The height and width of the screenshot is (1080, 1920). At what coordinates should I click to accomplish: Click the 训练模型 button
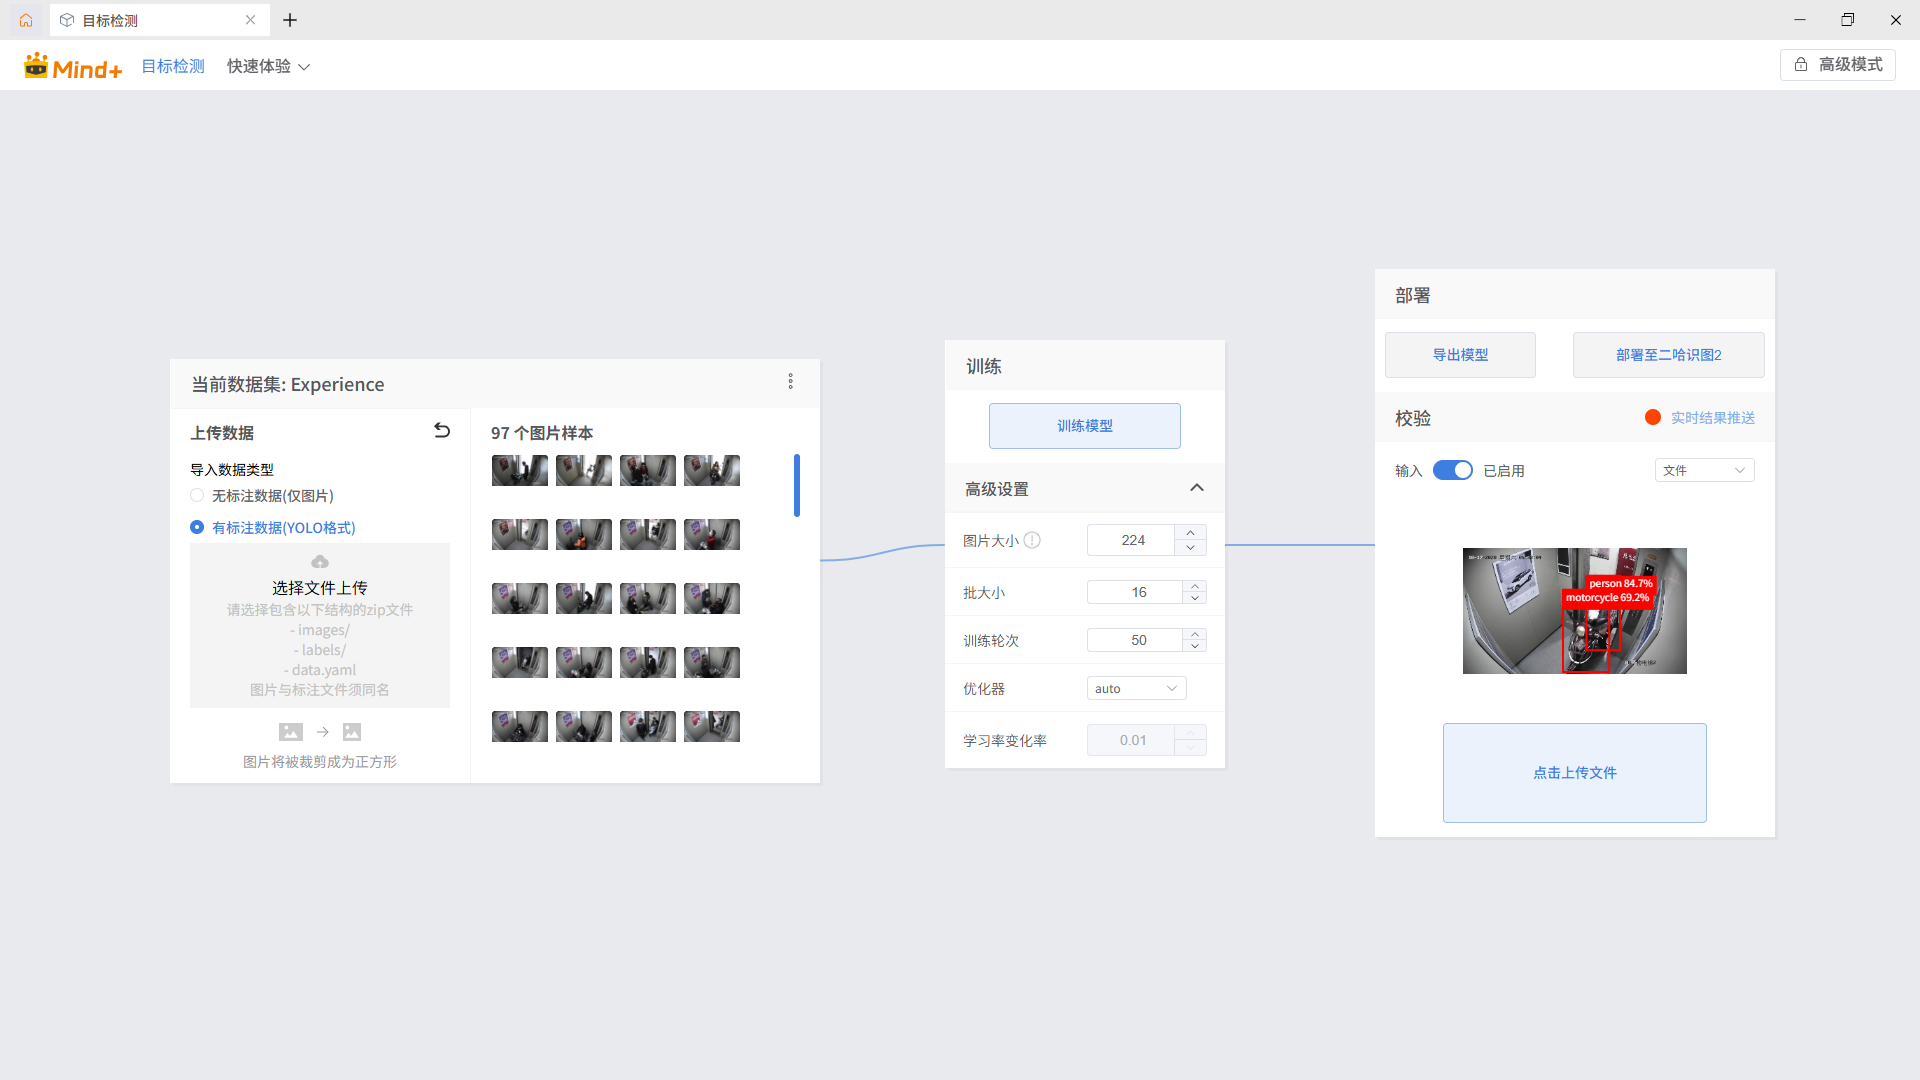[x=1084, y=426]
